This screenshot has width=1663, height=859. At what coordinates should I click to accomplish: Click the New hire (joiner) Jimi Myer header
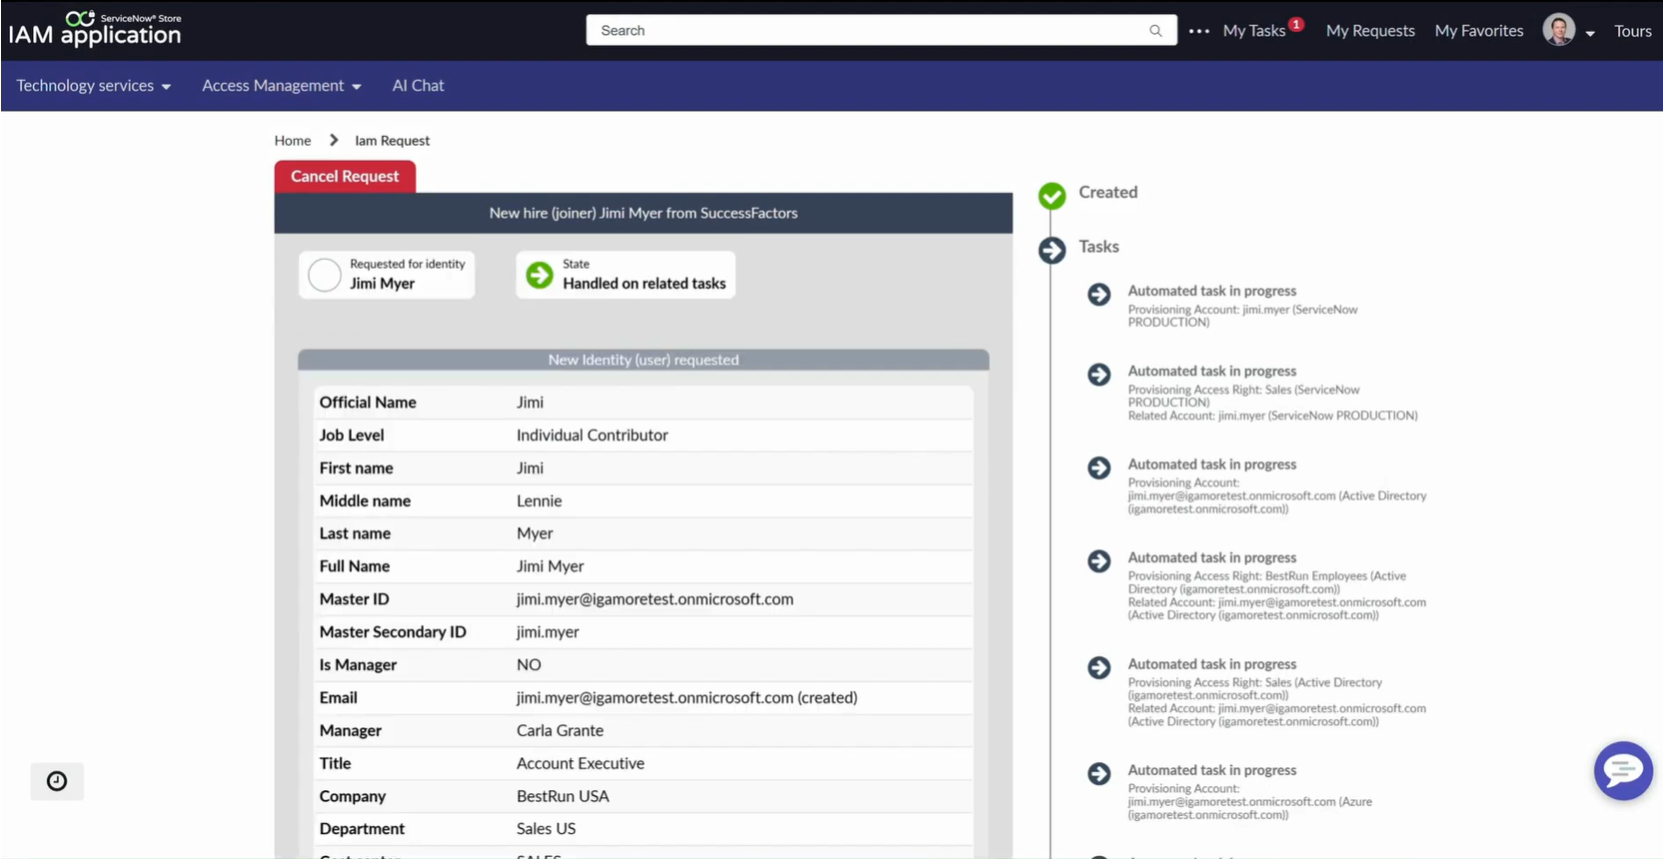point(643,213)
